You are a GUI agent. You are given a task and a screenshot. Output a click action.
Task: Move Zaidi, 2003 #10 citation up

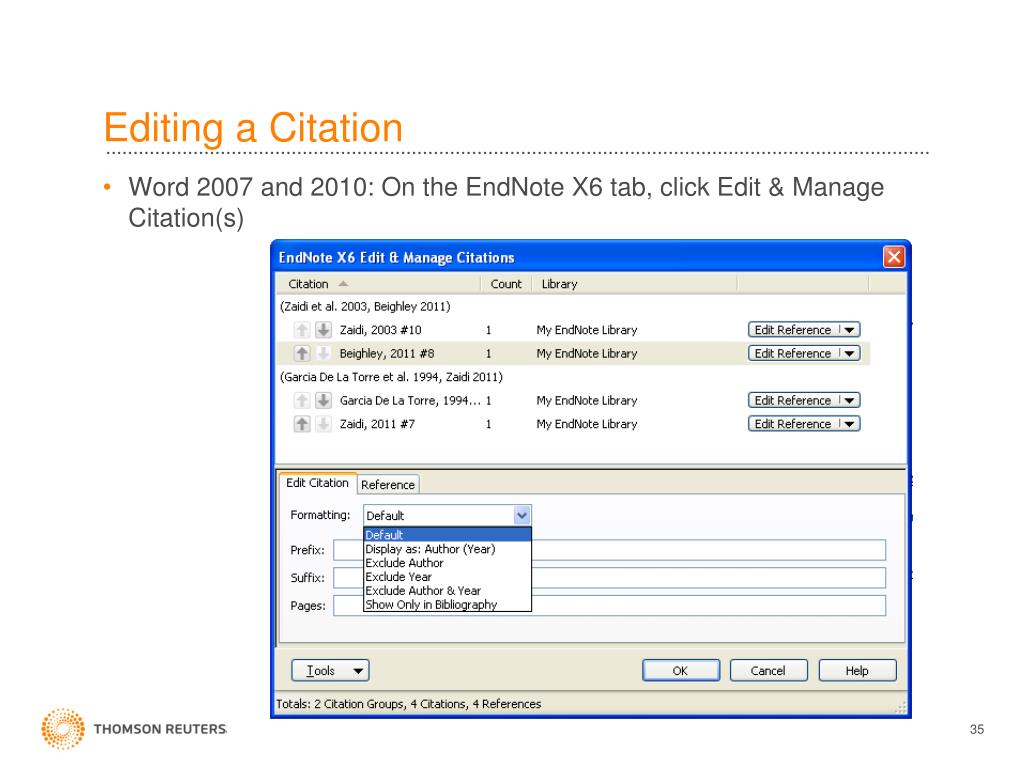click(x=302, y=330)
